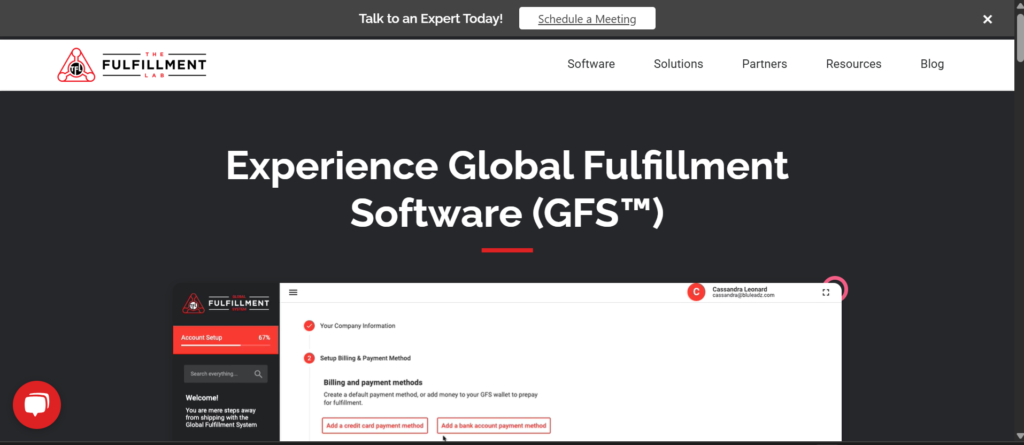Image resolution: width=1024 pixels, height=445 pixels.
Task: Click the Welcome! sidebar heading
Action: click(202, 397)
